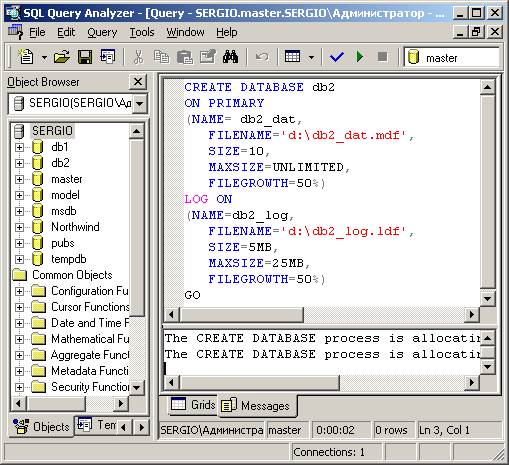The image size is (509, 465).
Task: Open the master database dropdown
Action: (x=452, y=58)
